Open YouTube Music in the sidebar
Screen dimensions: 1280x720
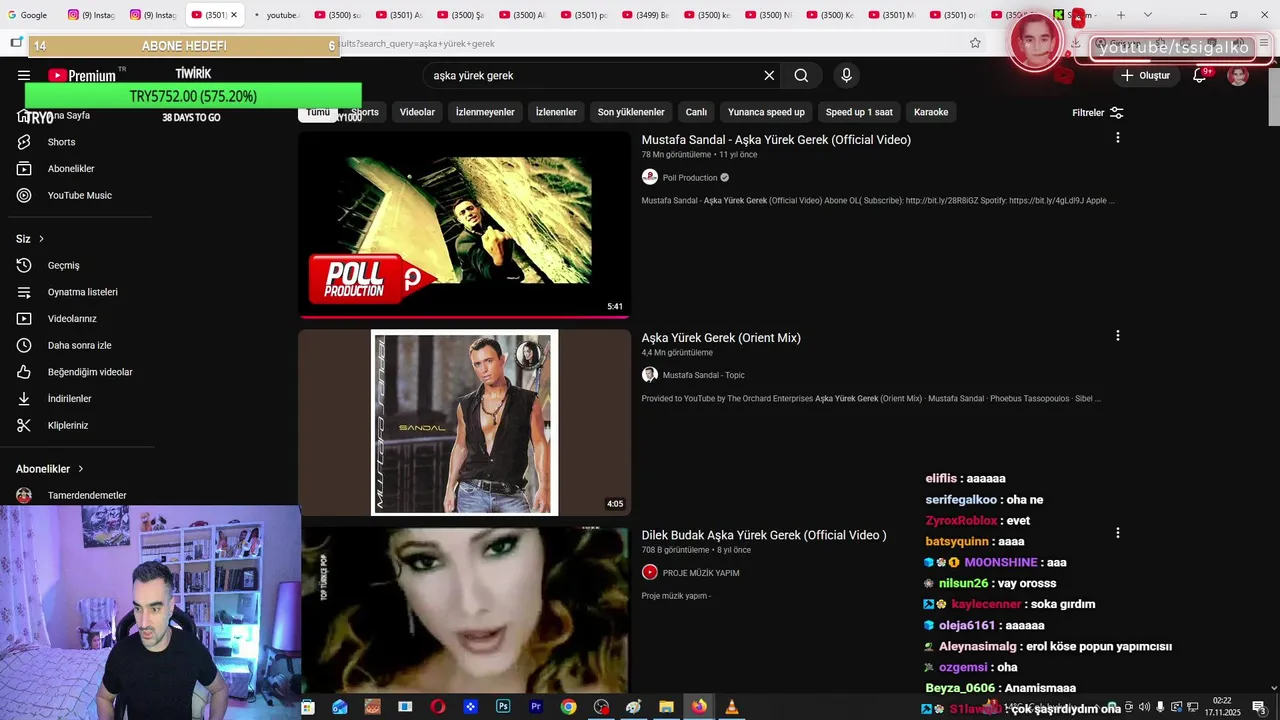click(x=80, y=195)
